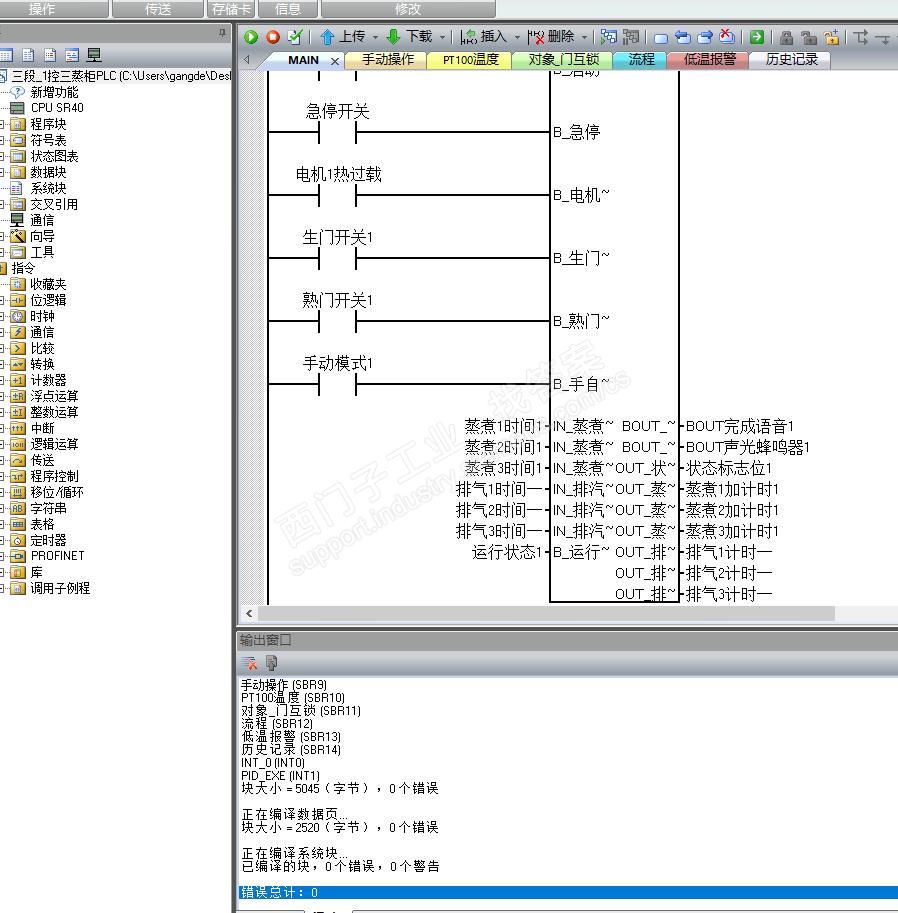Switch to the 历史记录 tab
The image size is (898, 913).
tap(791, 60)
